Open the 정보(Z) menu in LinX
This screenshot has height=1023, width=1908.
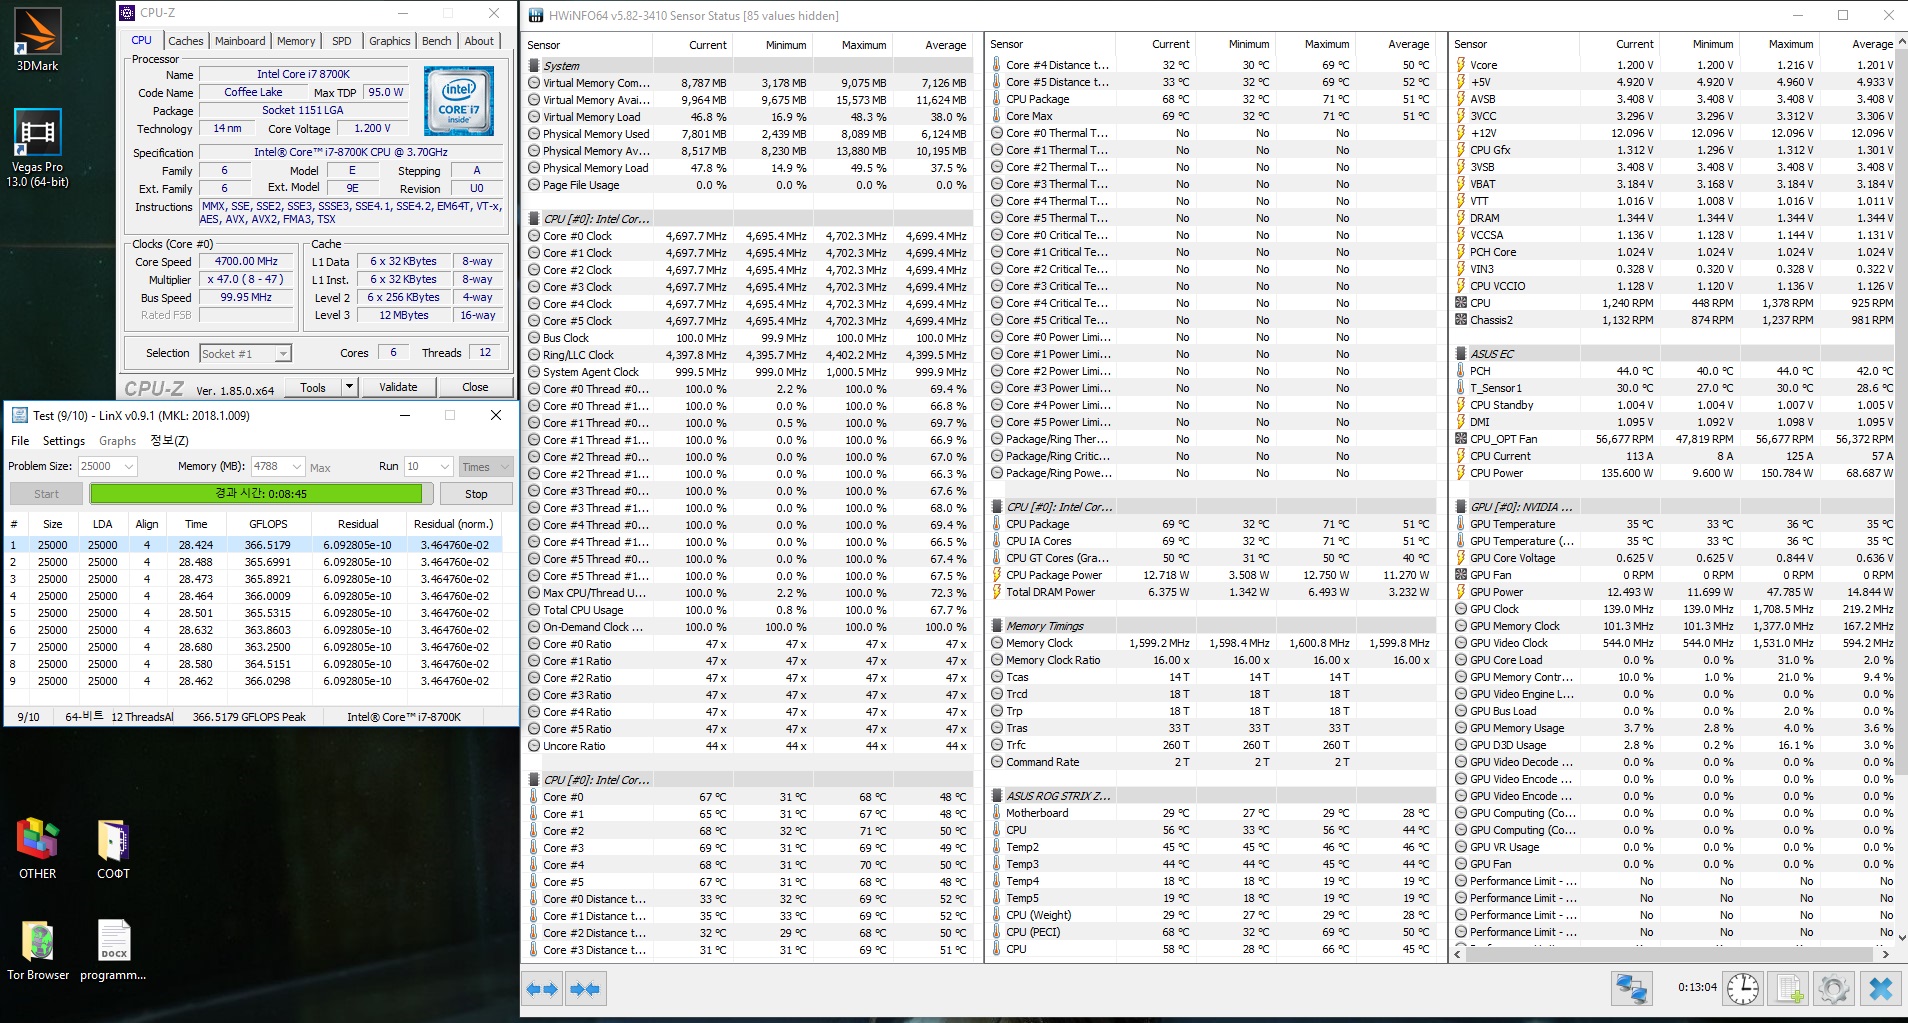tap(169, 441)
